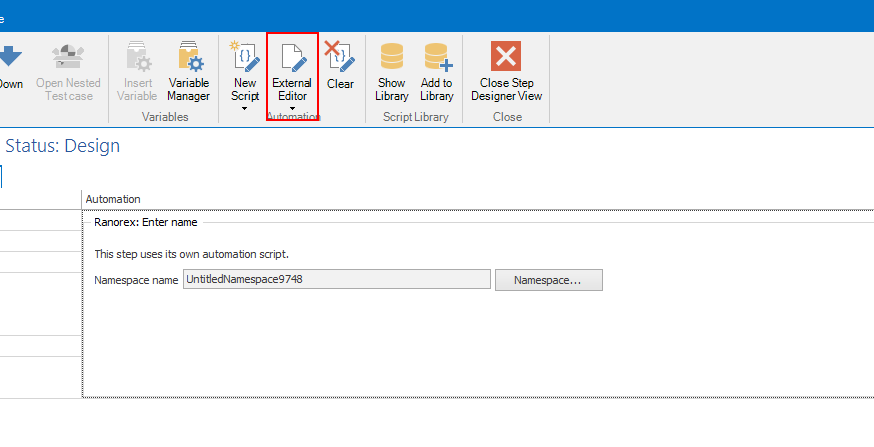Click the 'Ranorex: Enter name' group title

[145, 223]
